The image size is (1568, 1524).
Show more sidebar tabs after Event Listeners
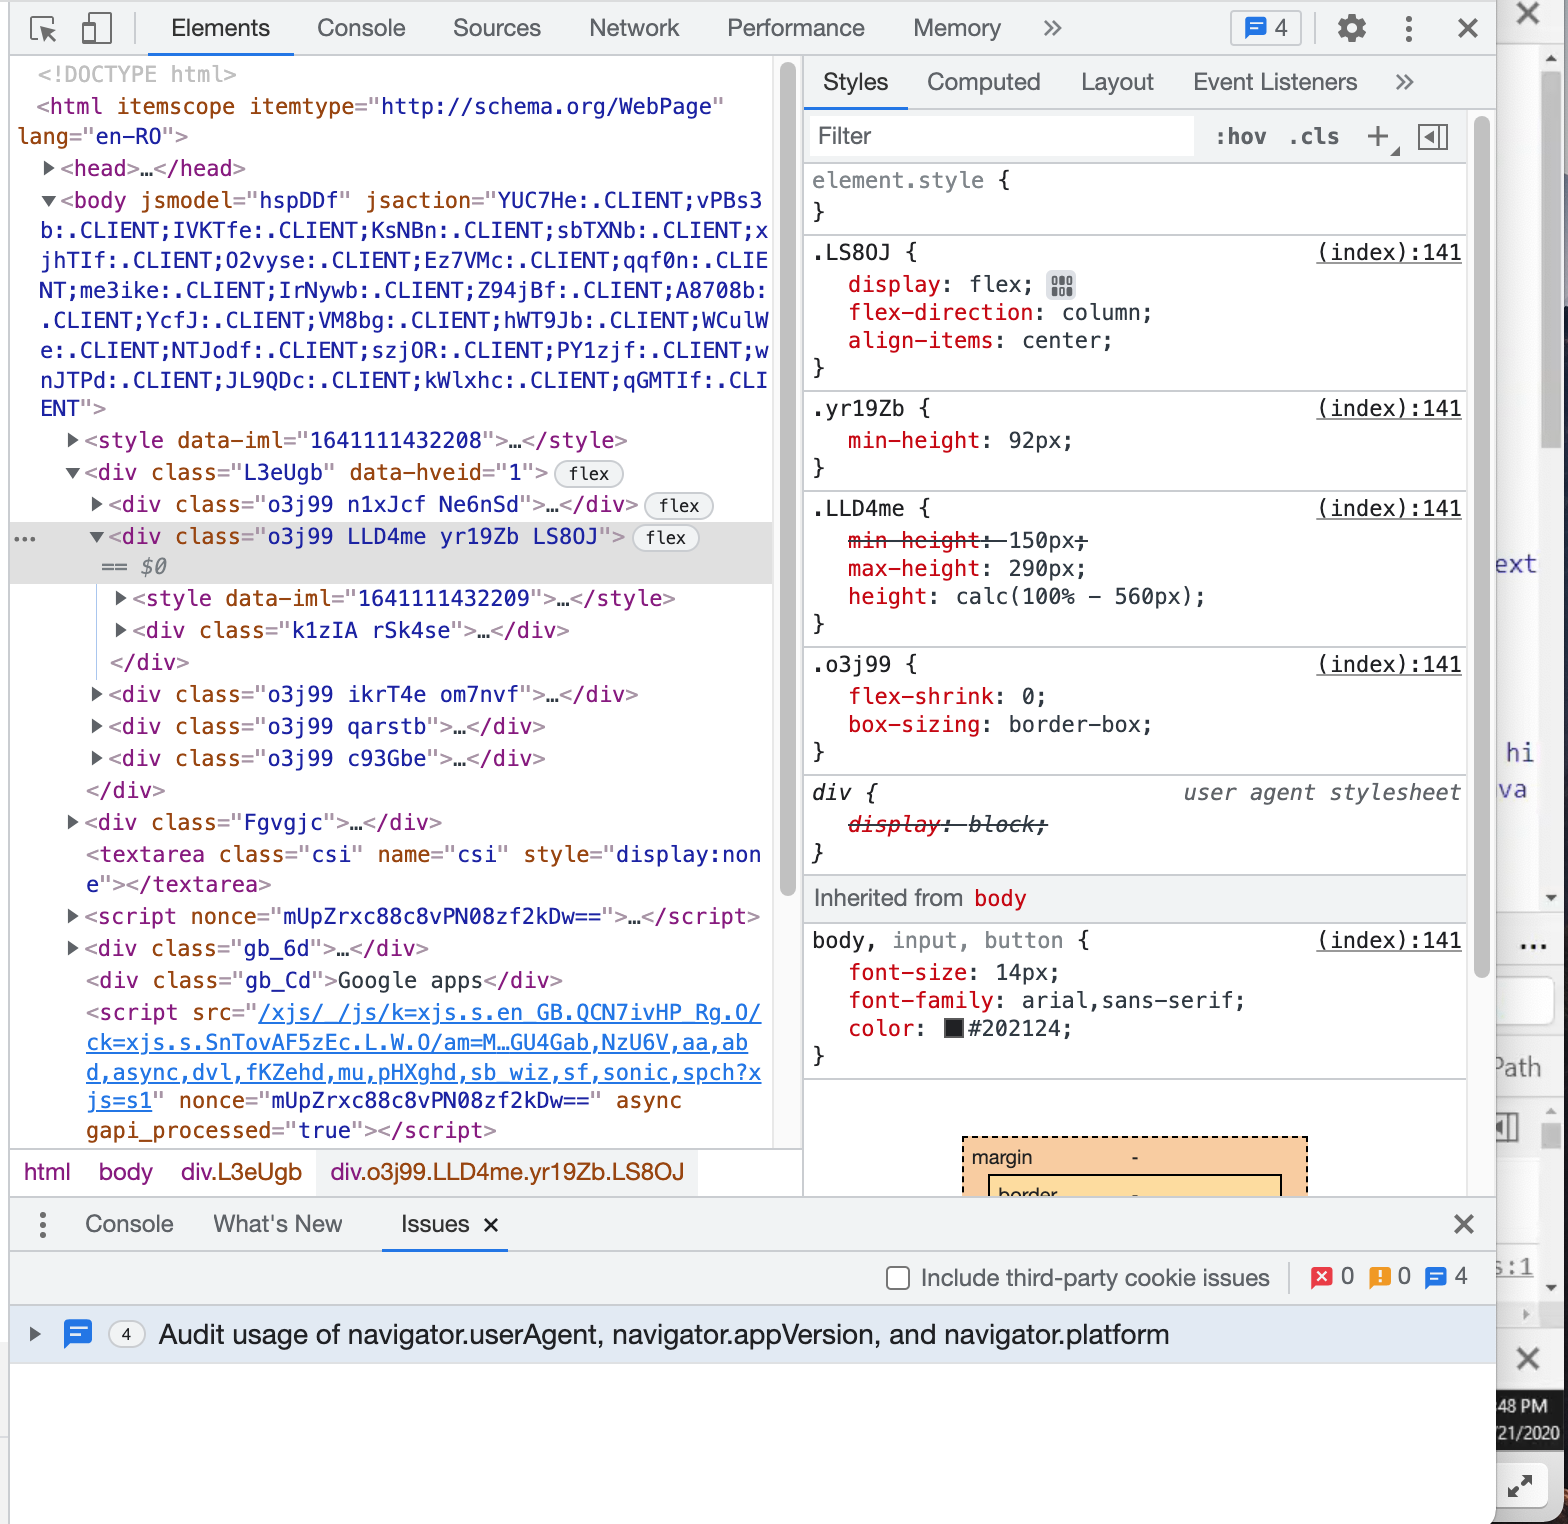(1404, 82)
